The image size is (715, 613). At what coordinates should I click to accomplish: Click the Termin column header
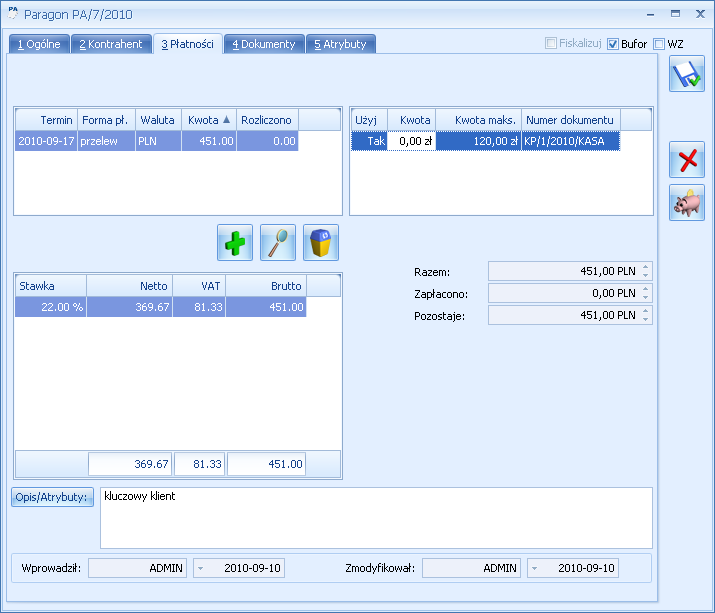tap(47, 120)
